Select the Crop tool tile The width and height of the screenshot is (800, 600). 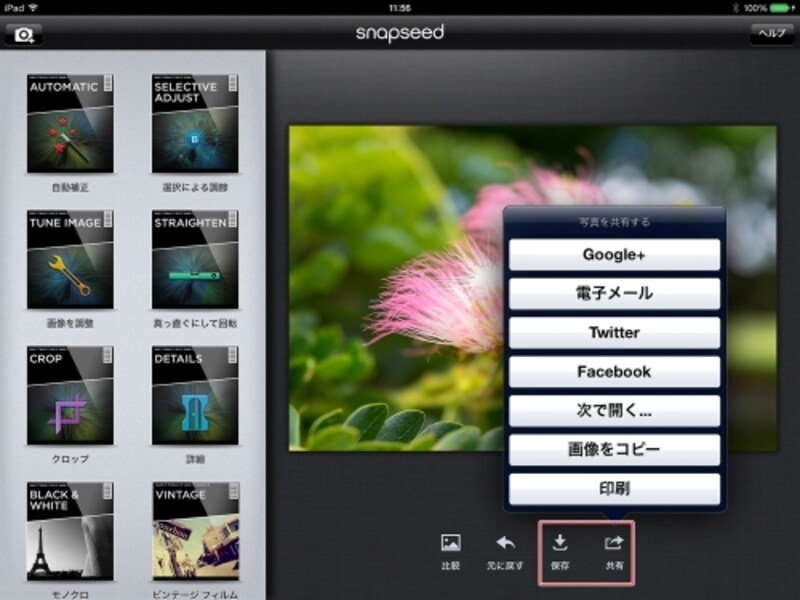70,395
